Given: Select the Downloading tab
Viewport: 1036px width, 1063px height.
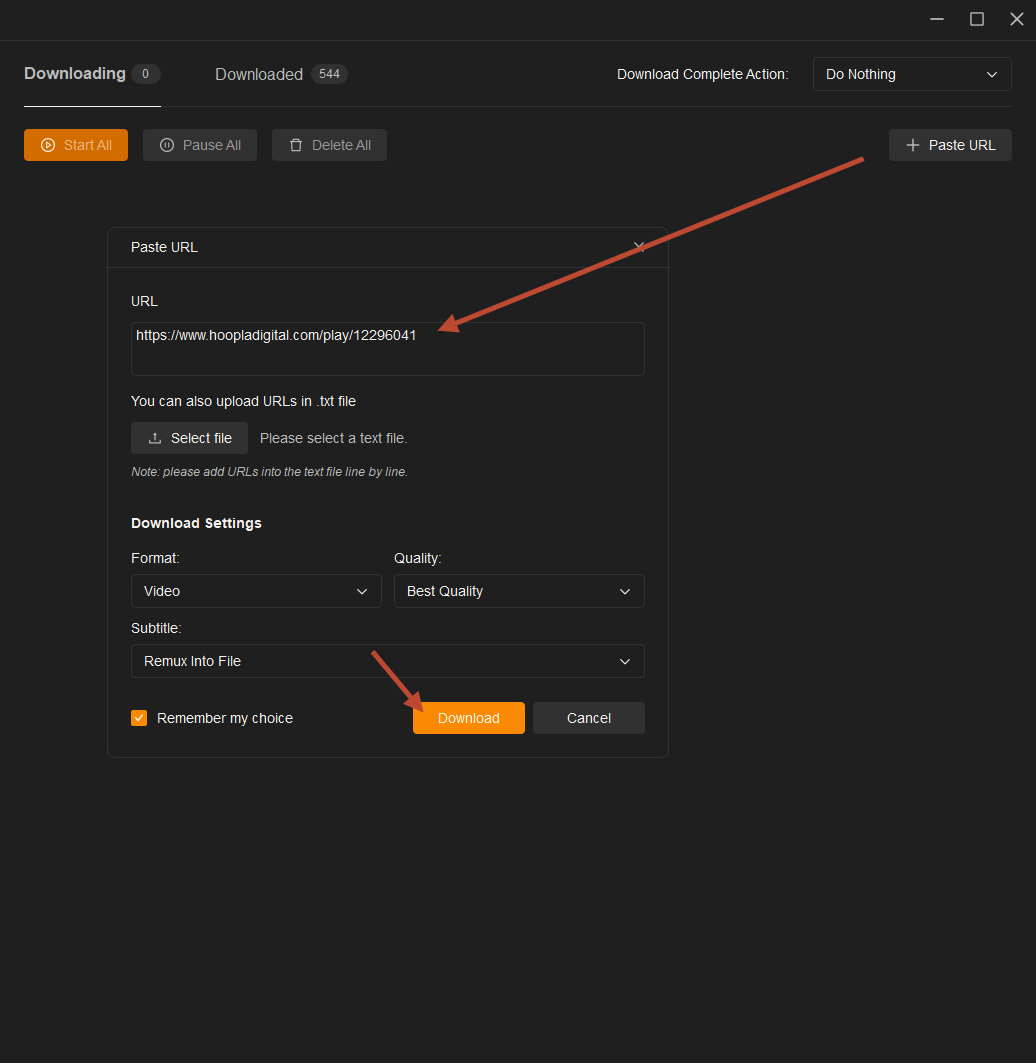Looking at the screenshot, I should point(75,74).
